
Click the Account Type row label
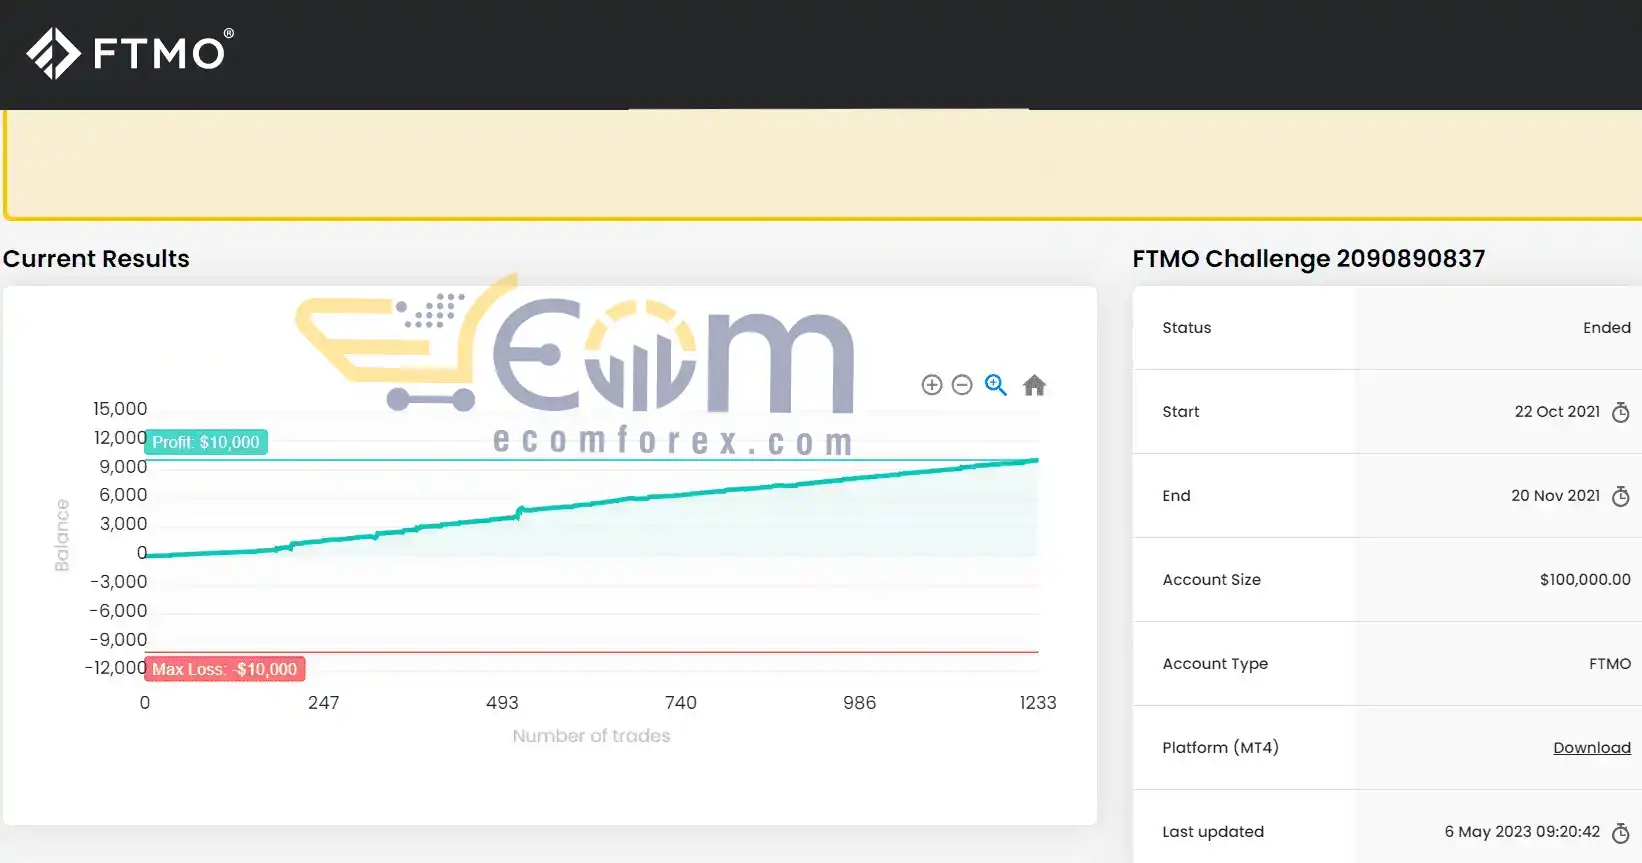(1215, 664)
